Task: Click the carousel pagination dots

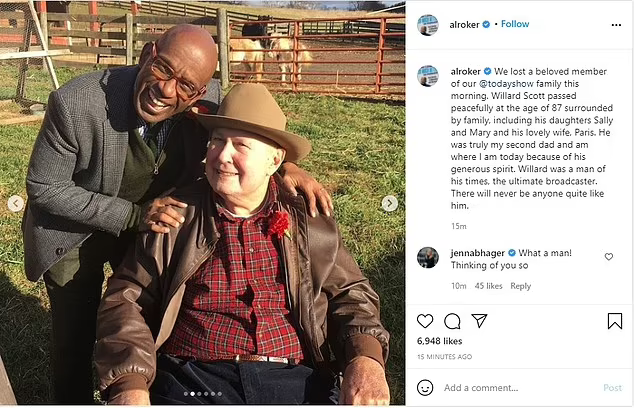Action: click(203, 393)
